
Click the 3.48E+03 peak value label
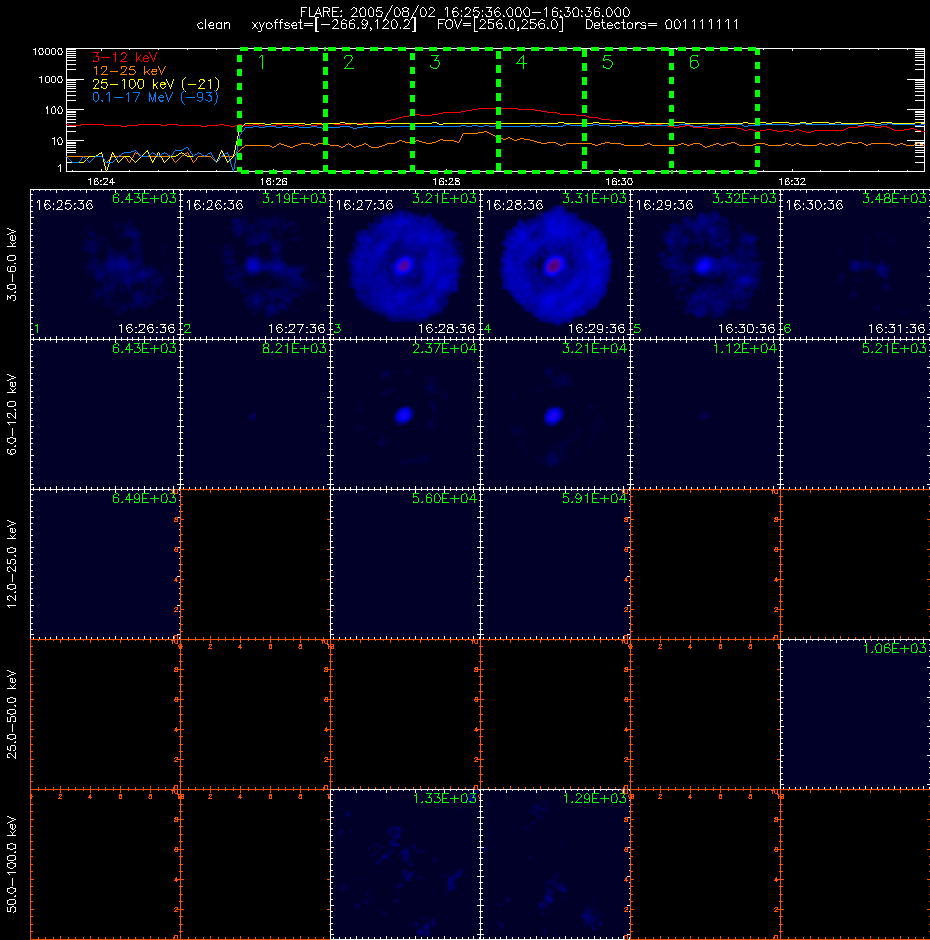tap(894, 198)
